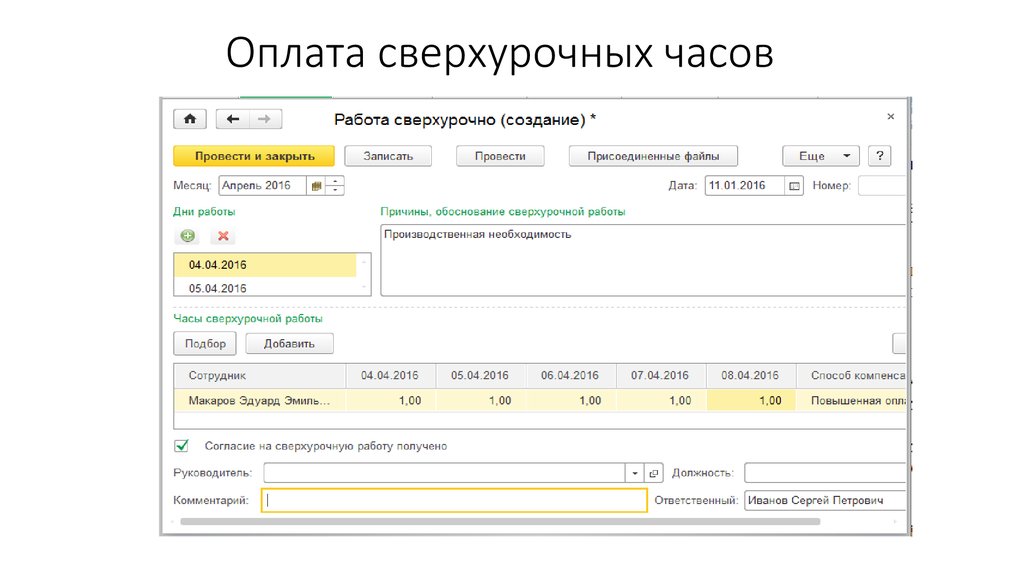The height and width of the screenshot is (574, 1024).
Task: Open the Руководитель field lookup icon
Action: coord(654,473)
